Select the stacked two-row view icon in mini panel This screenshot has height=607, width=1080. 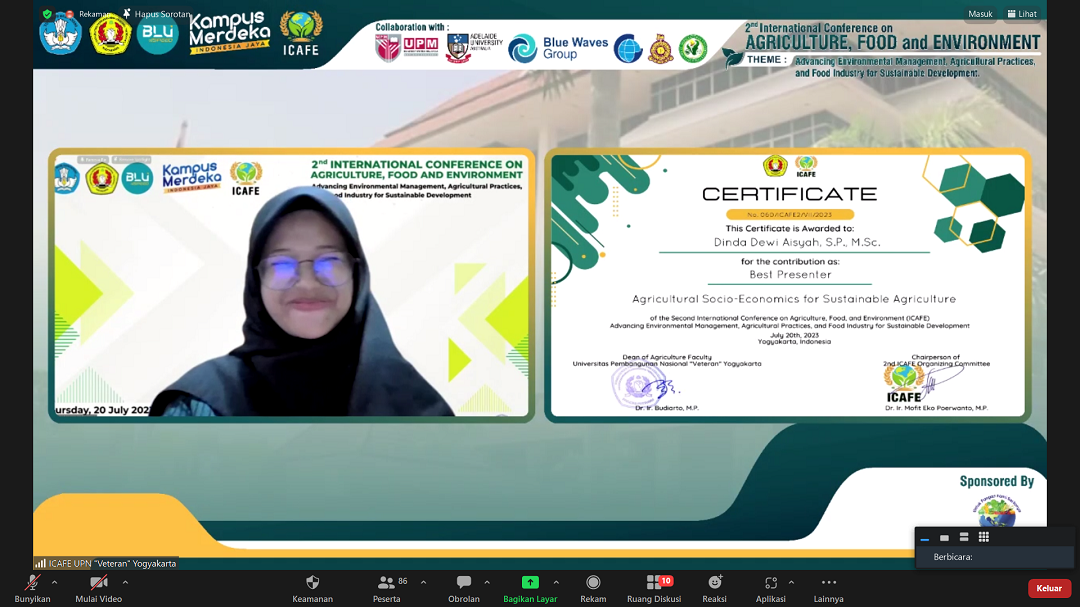(964, 537)
